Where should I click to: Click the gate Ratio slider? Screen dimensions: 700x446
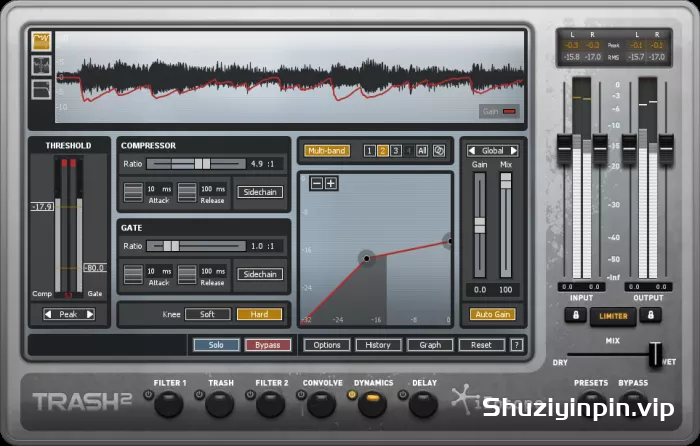196,246
